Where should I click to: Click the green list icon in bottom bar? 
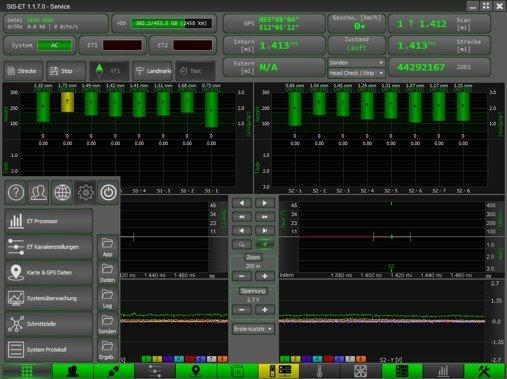click(402, 371)
